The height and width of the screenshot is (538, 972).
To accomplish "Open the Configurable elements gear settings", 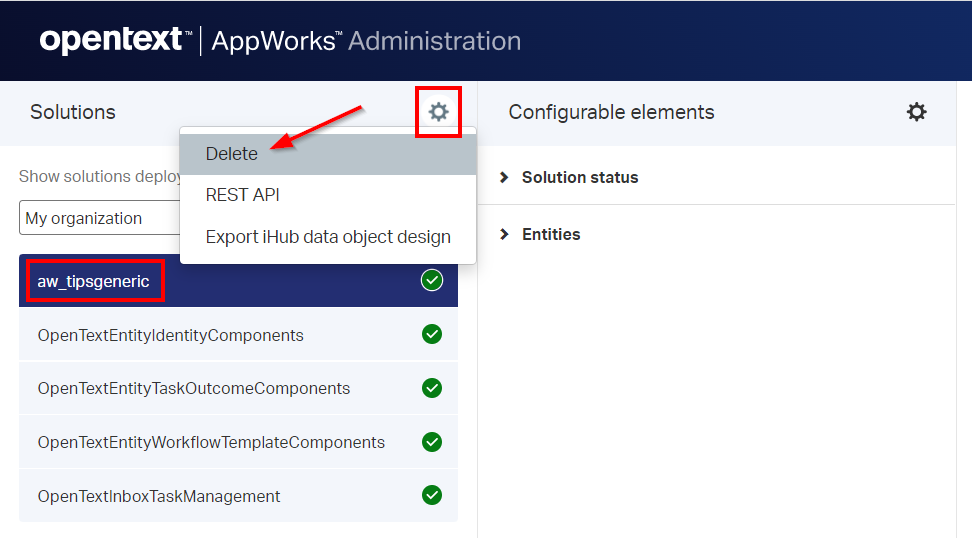I will pyautogui.click(x=916, y=112).
